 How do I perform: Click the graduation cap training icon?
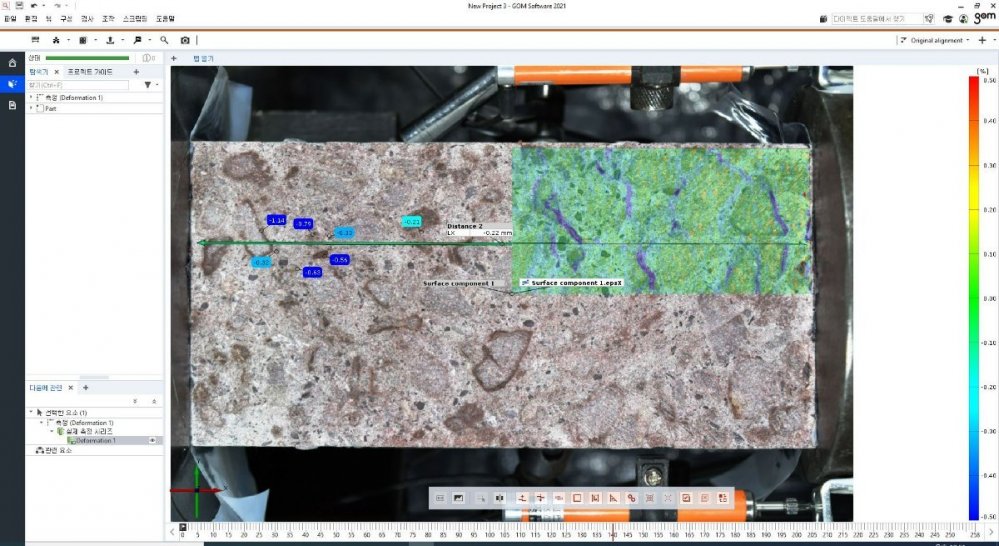947,19
